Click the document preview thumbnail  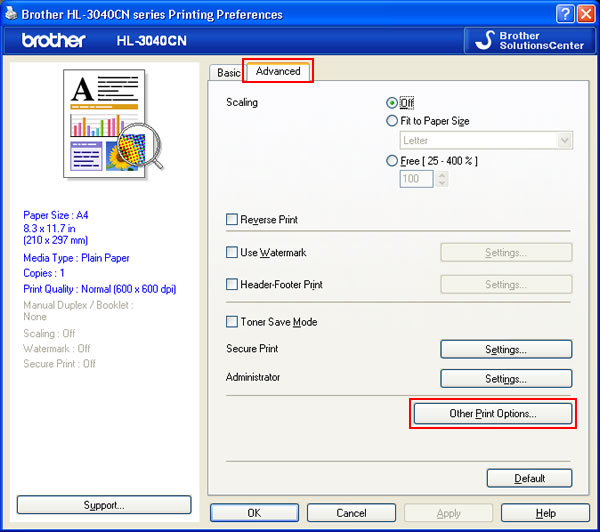[x=114, y=124]
